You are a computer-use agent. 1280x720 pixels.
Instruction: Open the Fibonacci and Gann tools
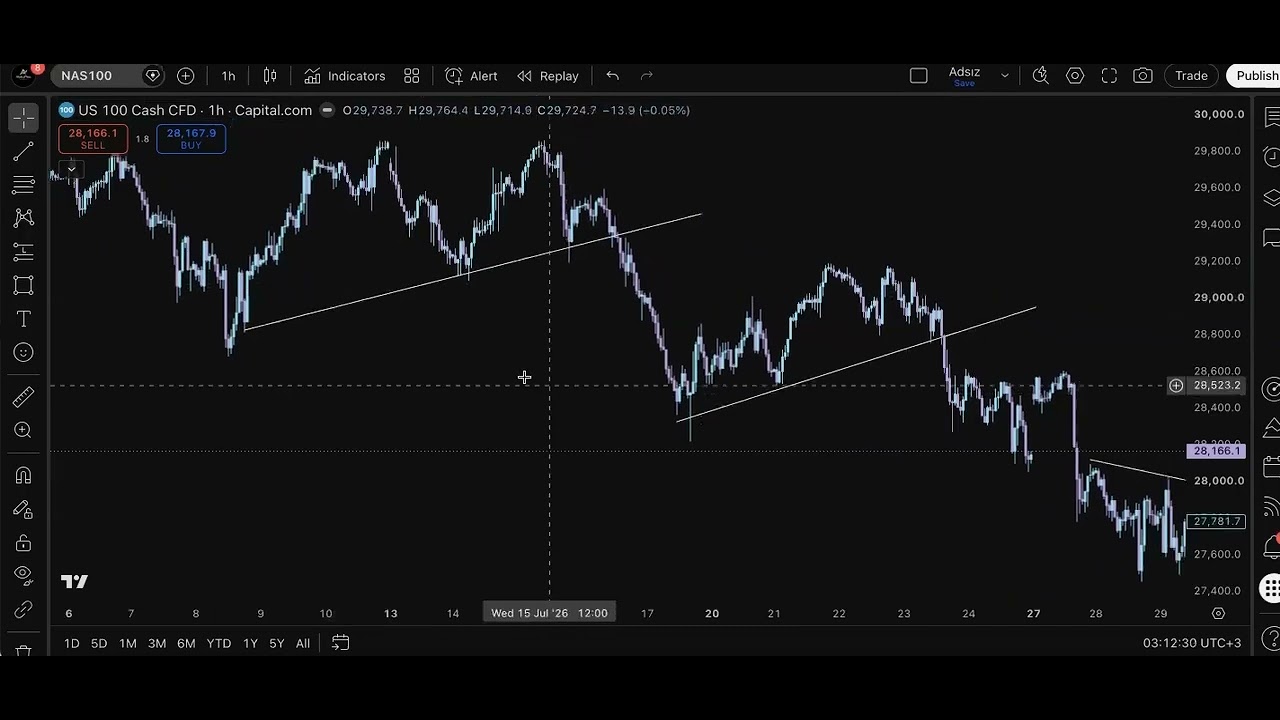23,185
